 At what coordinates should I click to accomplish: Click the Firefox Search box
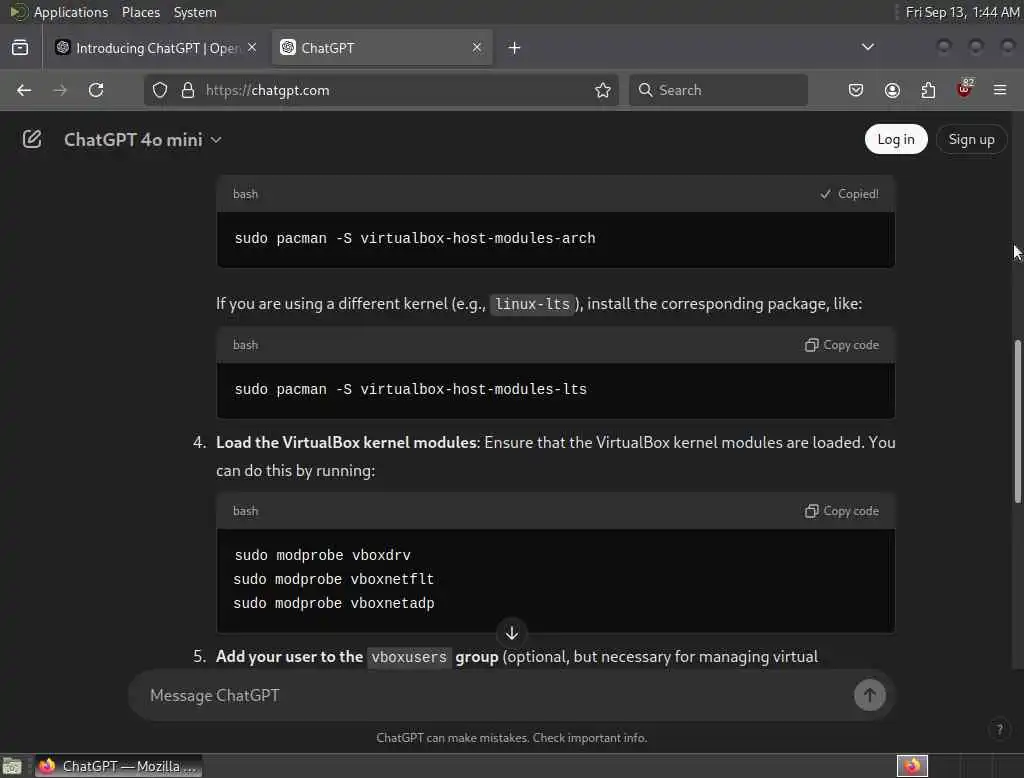718,90
